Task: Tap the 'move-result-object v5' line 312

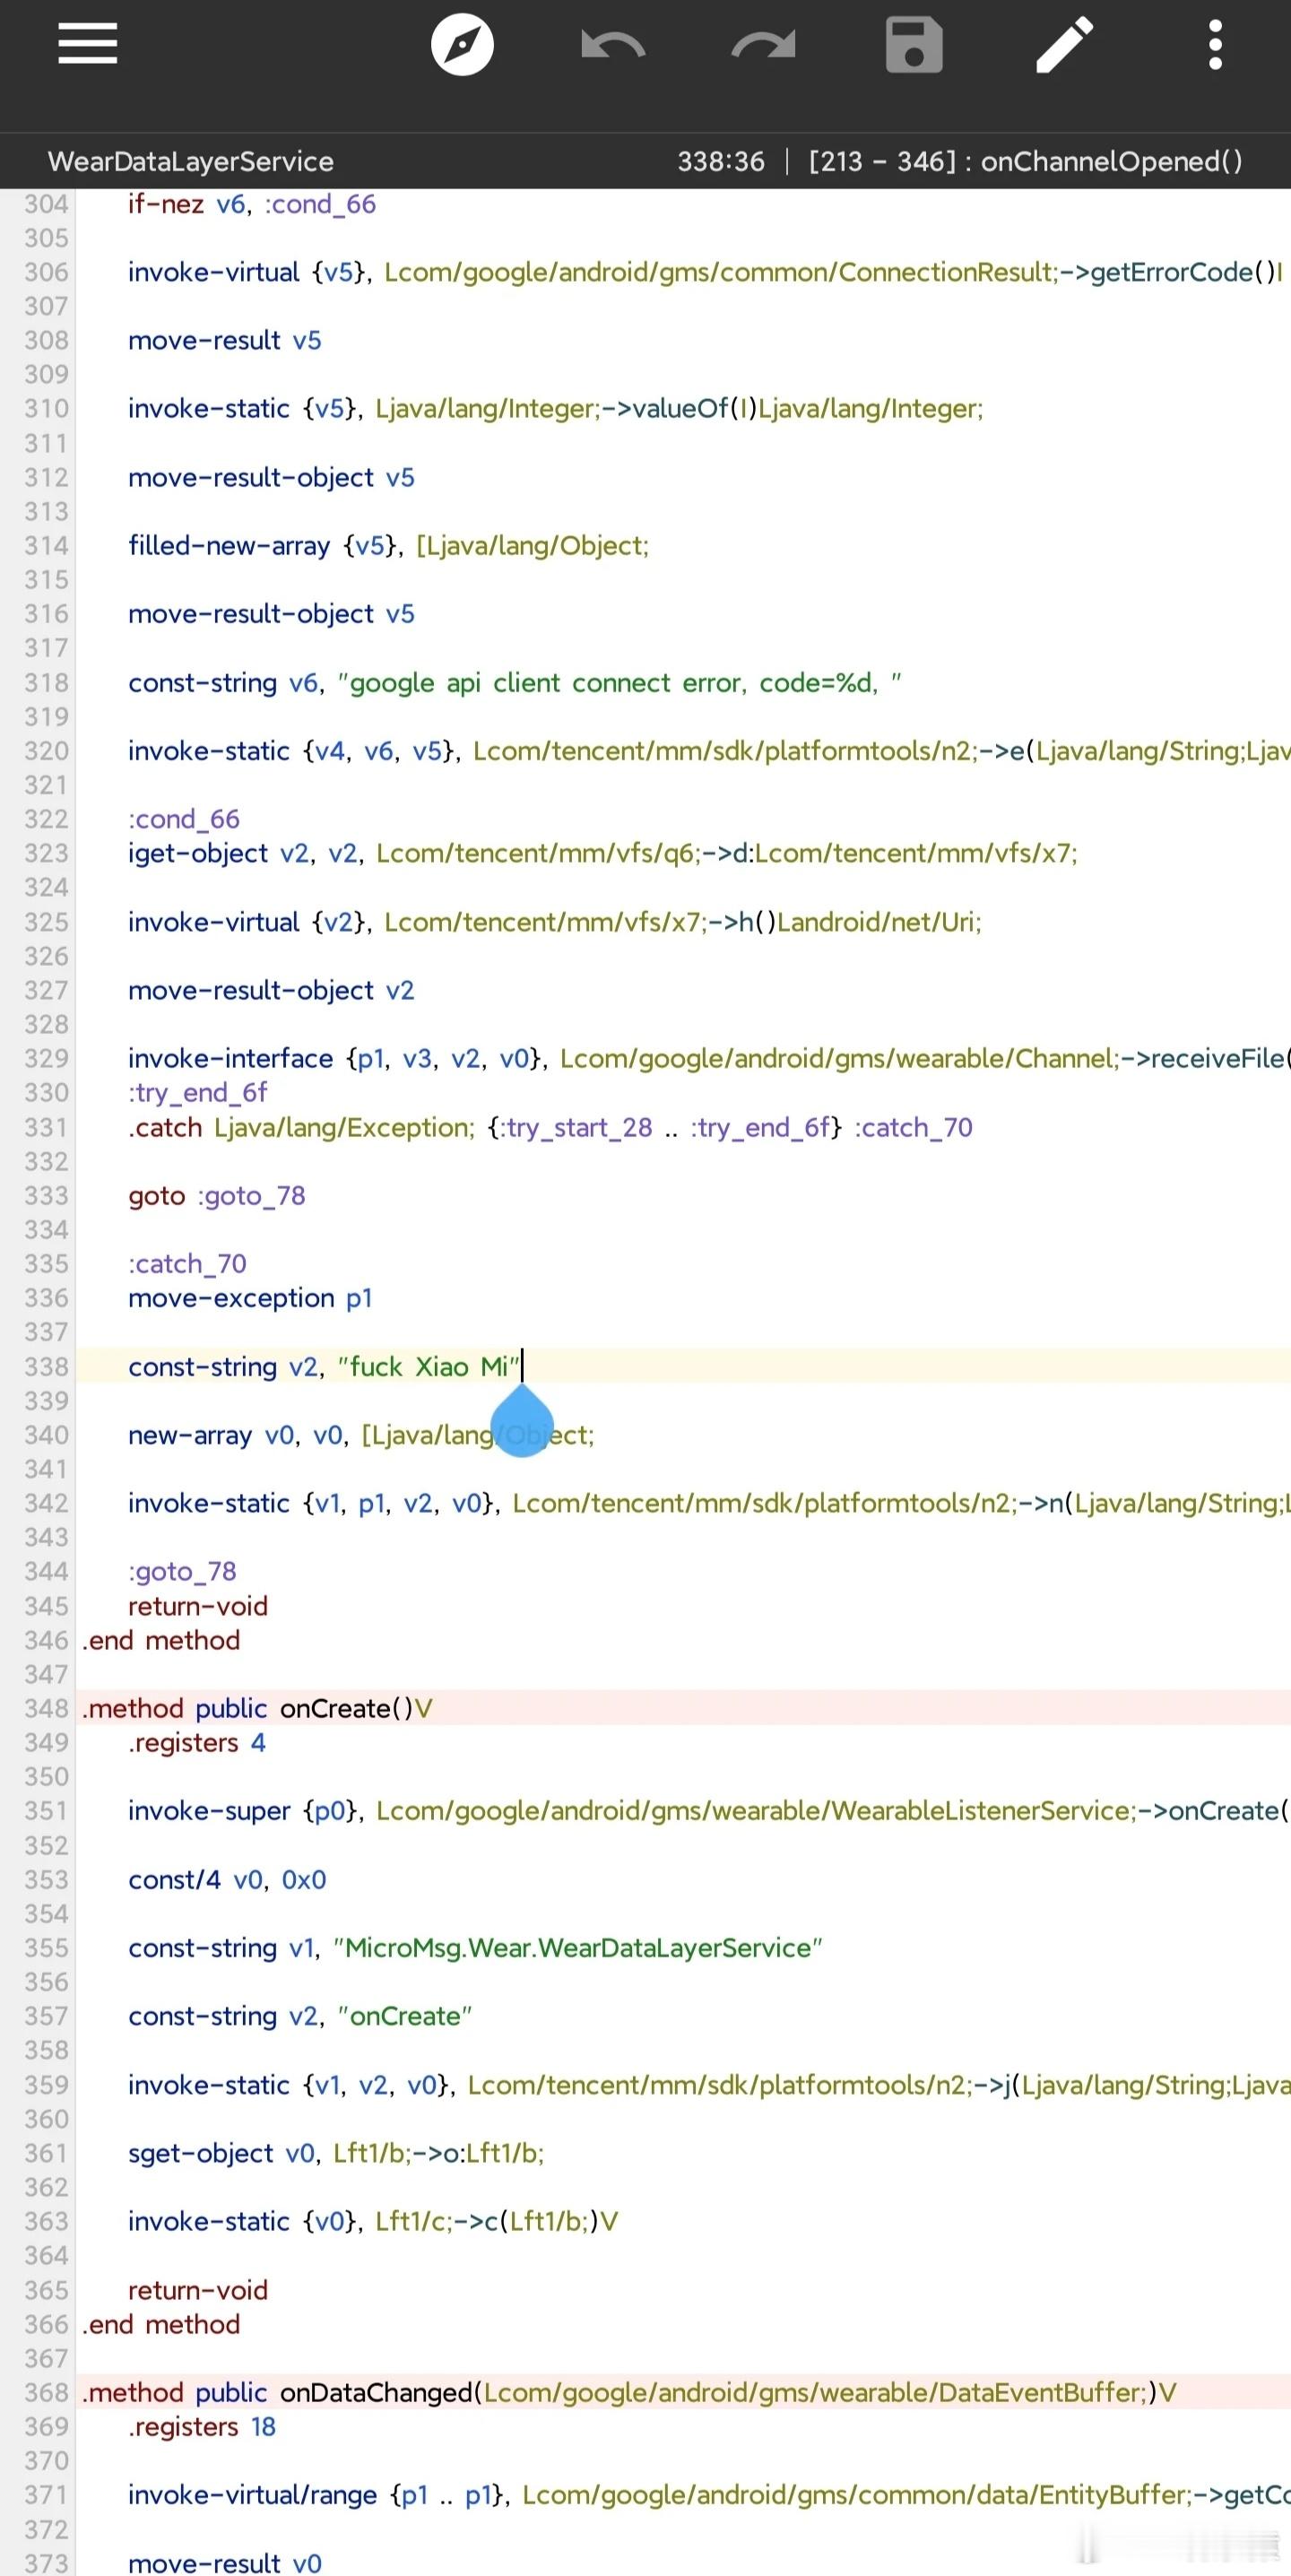Action: 271,477
